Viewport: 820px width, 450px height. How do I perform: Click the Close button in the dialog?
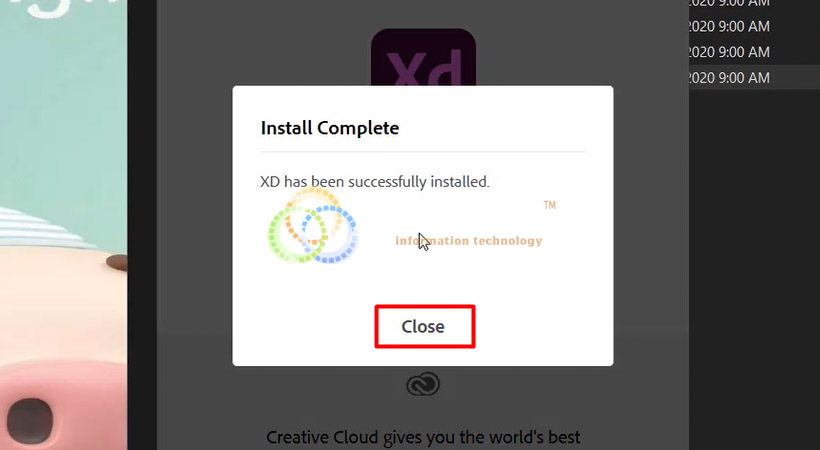[x=425, y=327]
